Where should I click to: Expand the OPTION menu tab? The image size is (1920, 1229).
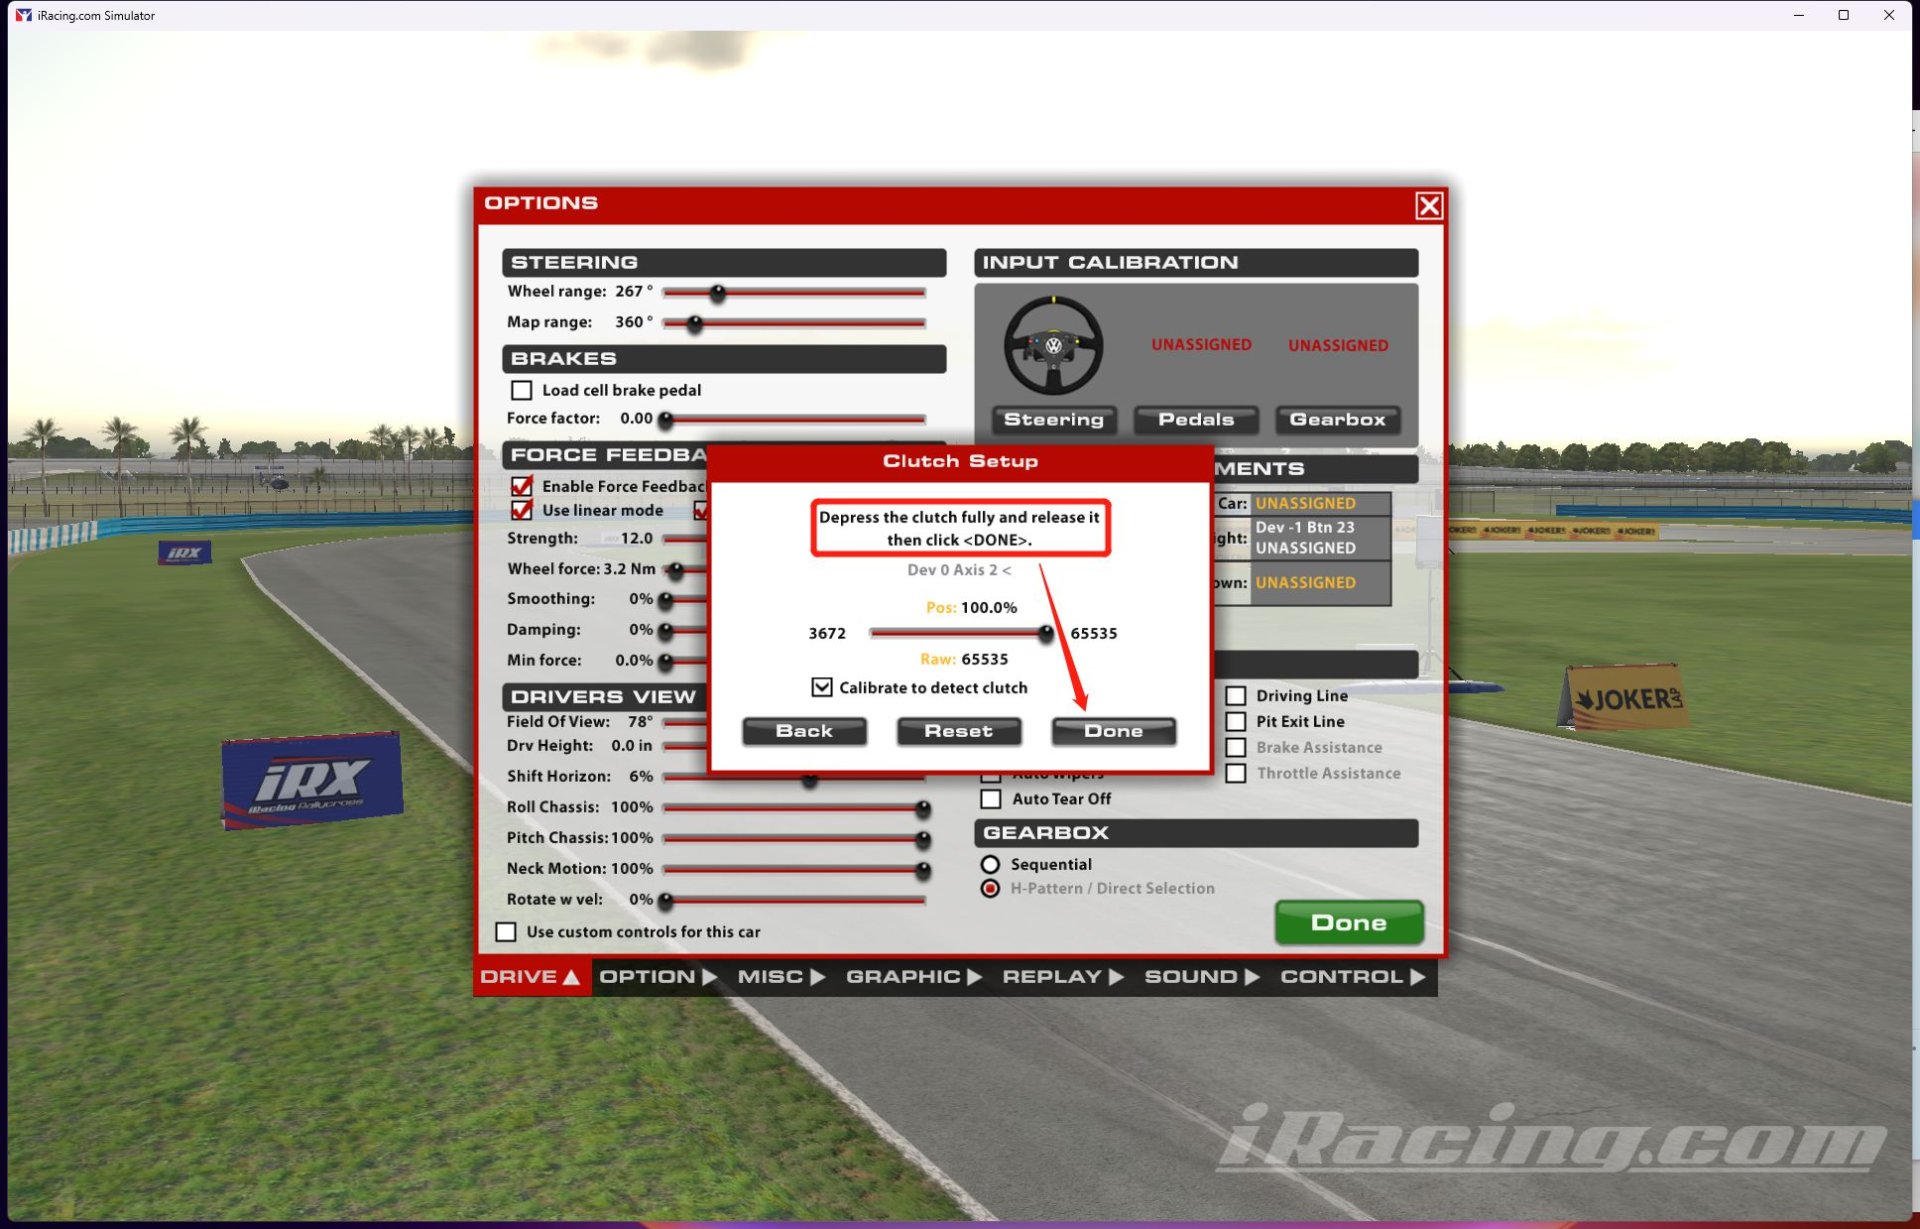tap(656, 976)
